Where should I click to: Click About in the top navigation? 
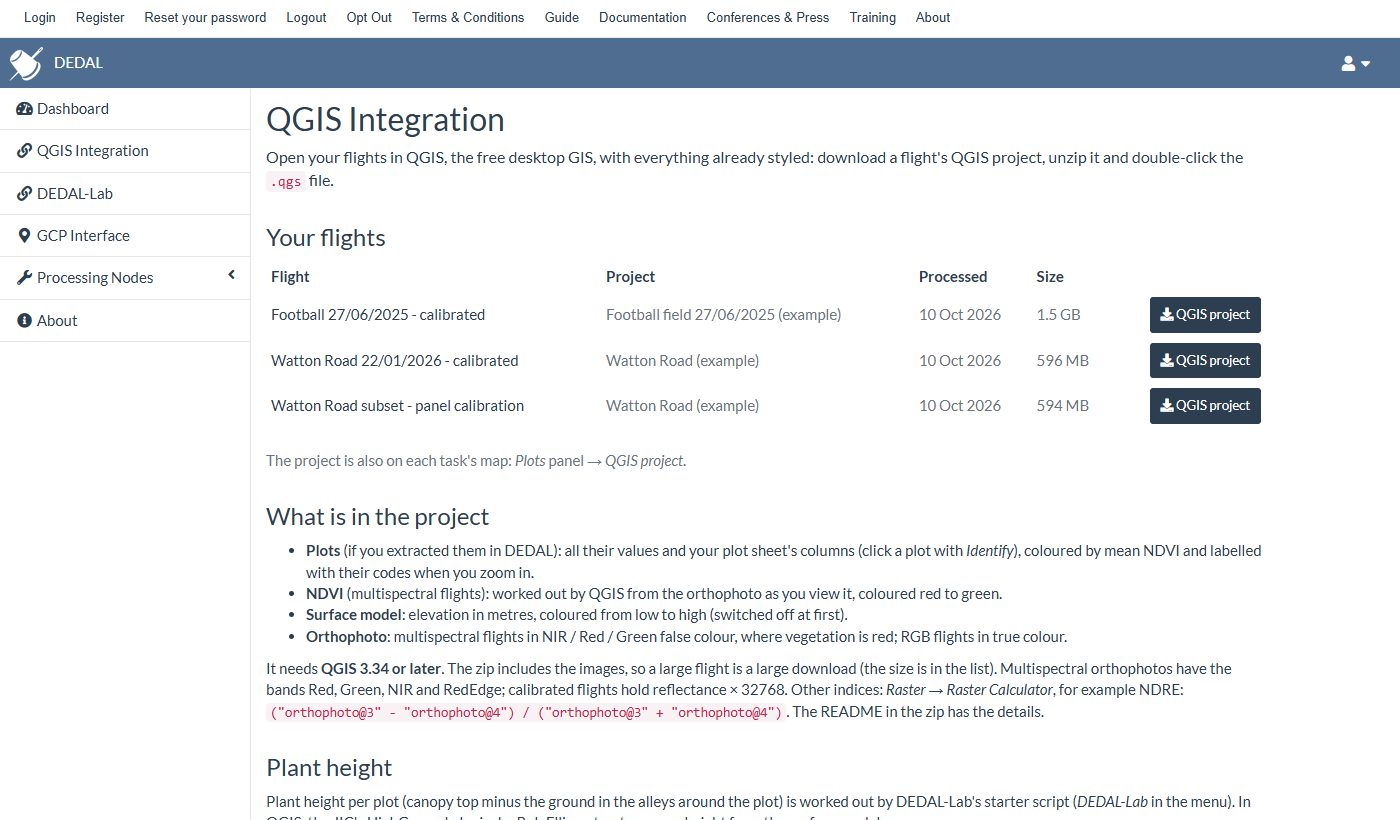pyautogui.click(x=933, y=17)
